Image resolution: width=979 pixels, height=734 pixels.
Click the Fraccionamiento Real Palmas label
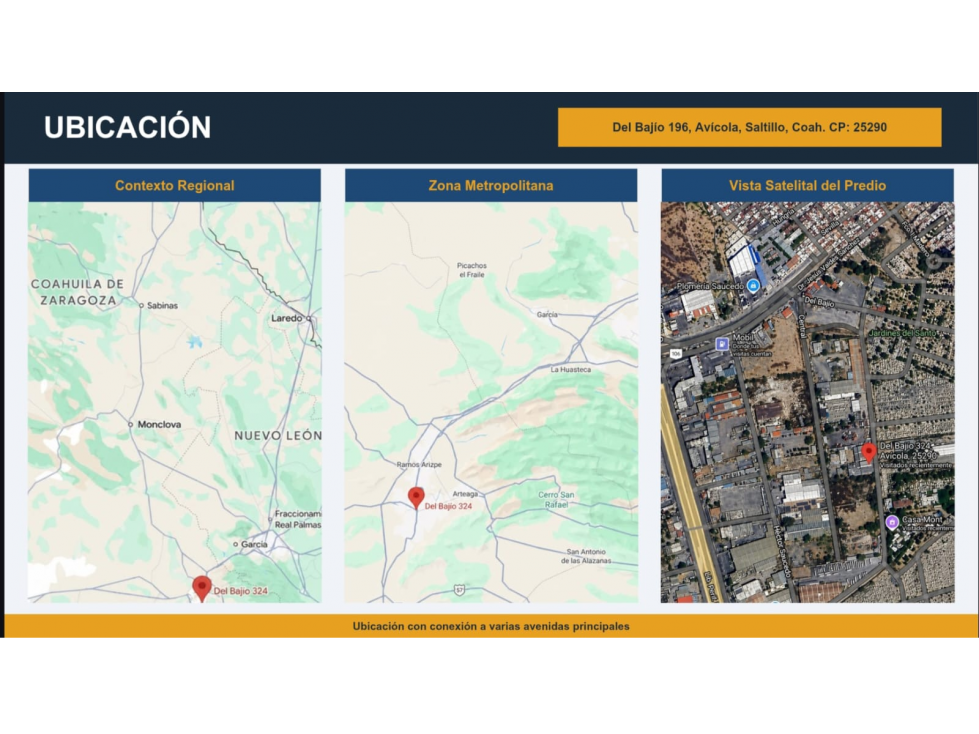(298, 519)
